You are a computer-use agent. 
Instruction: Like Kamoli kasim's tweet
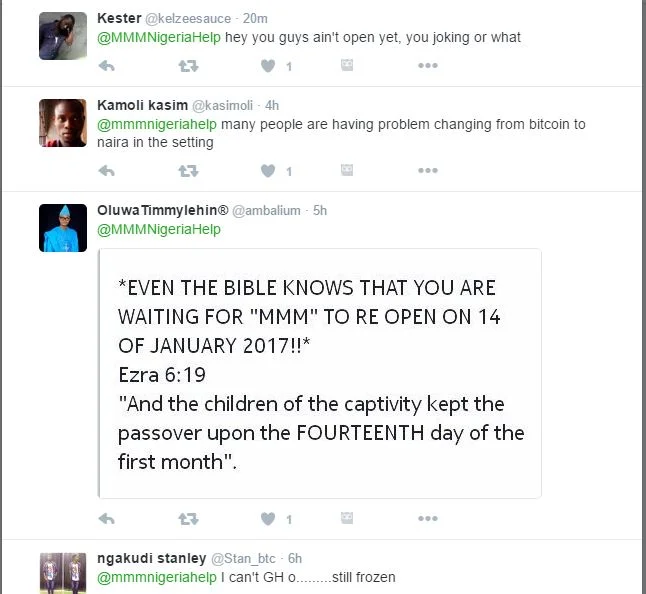[268, 171]
